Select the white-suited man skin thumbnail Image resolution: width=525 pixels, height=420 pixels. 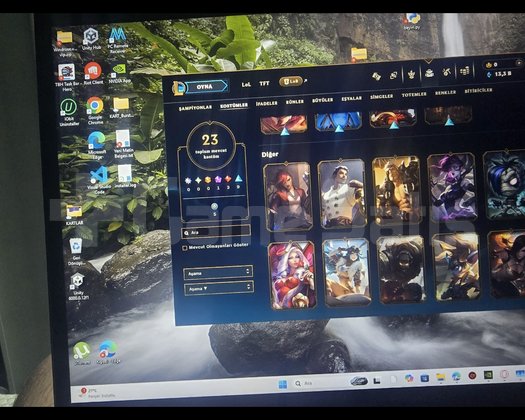pyautogui.click(x=342, y=194)
